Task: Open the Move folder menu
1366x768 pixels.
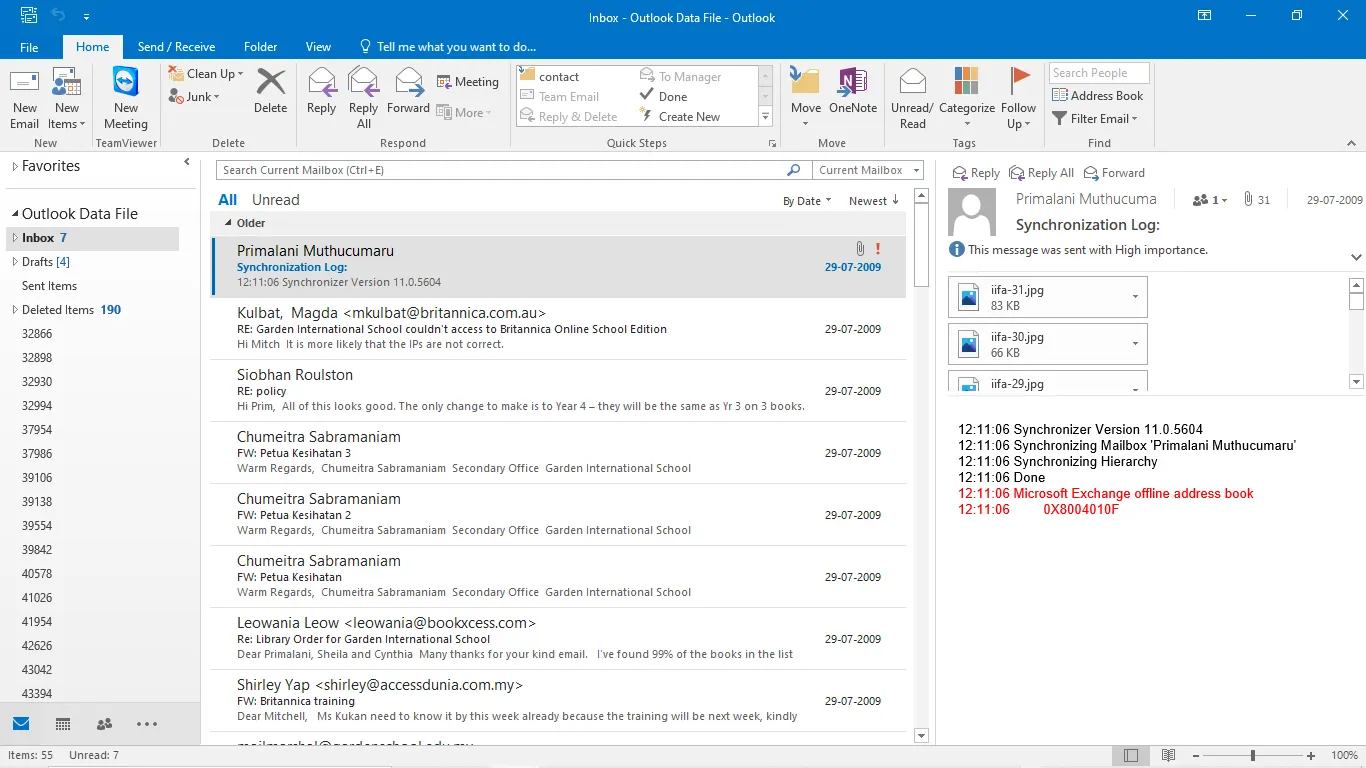Action: [805, 99]
